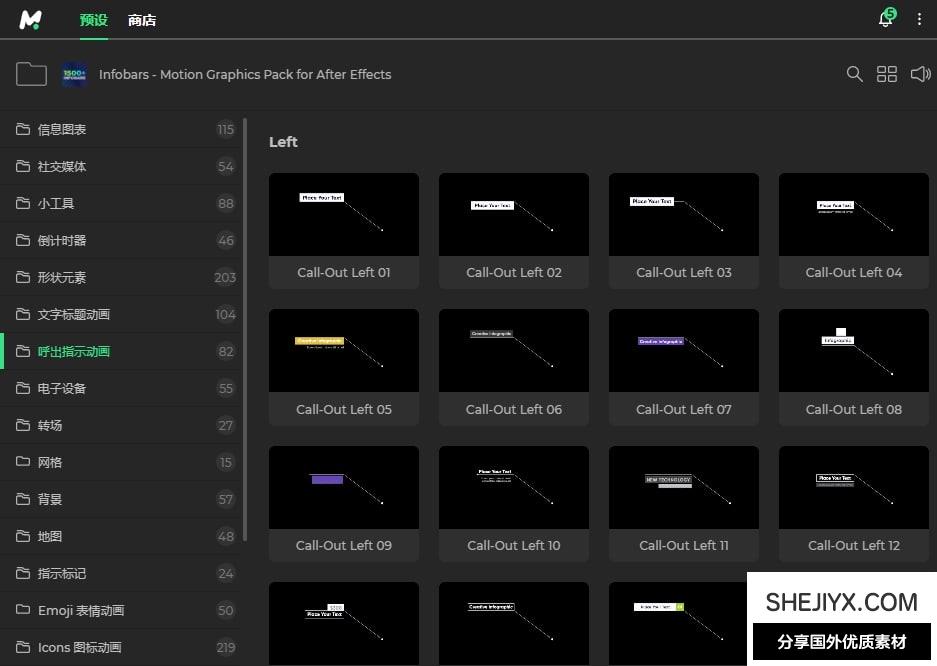Toggle the preview sound speaker icon

[x=920, y=74]
